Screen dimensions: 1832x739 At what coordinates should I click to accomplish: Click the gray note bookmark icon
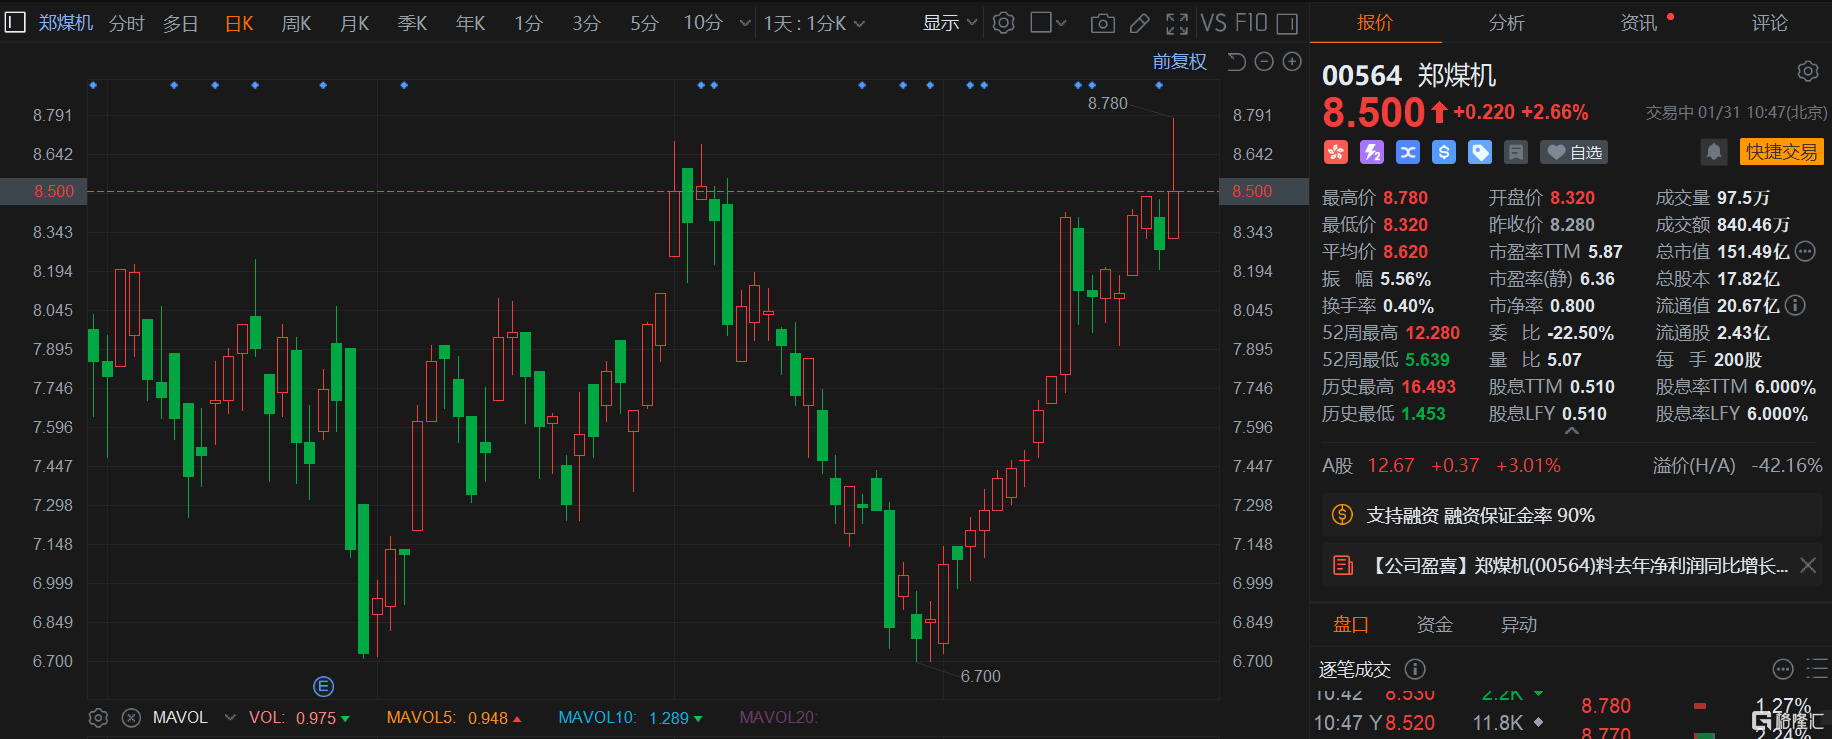coord(1516,152)
